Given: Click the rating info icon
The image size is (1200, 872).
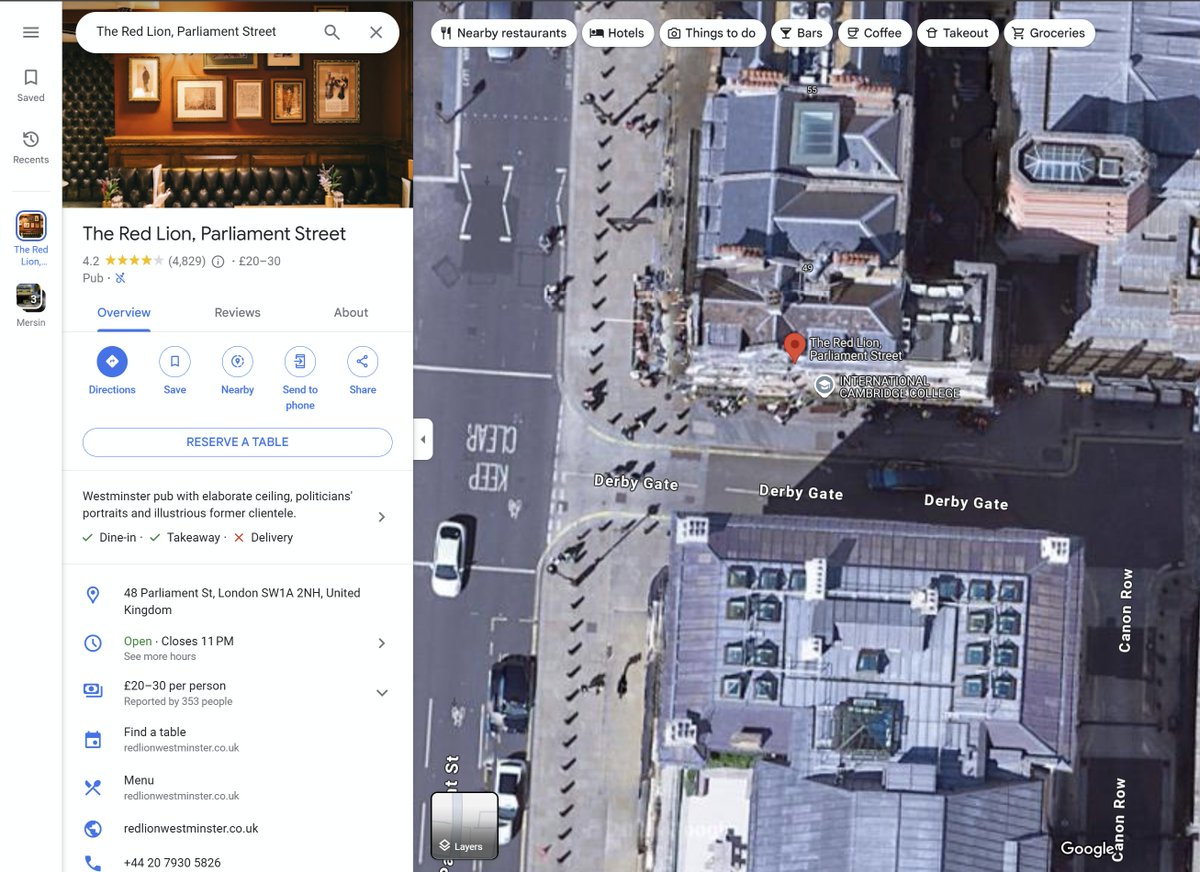Looking at the screenshot, I should coord(218,261).
